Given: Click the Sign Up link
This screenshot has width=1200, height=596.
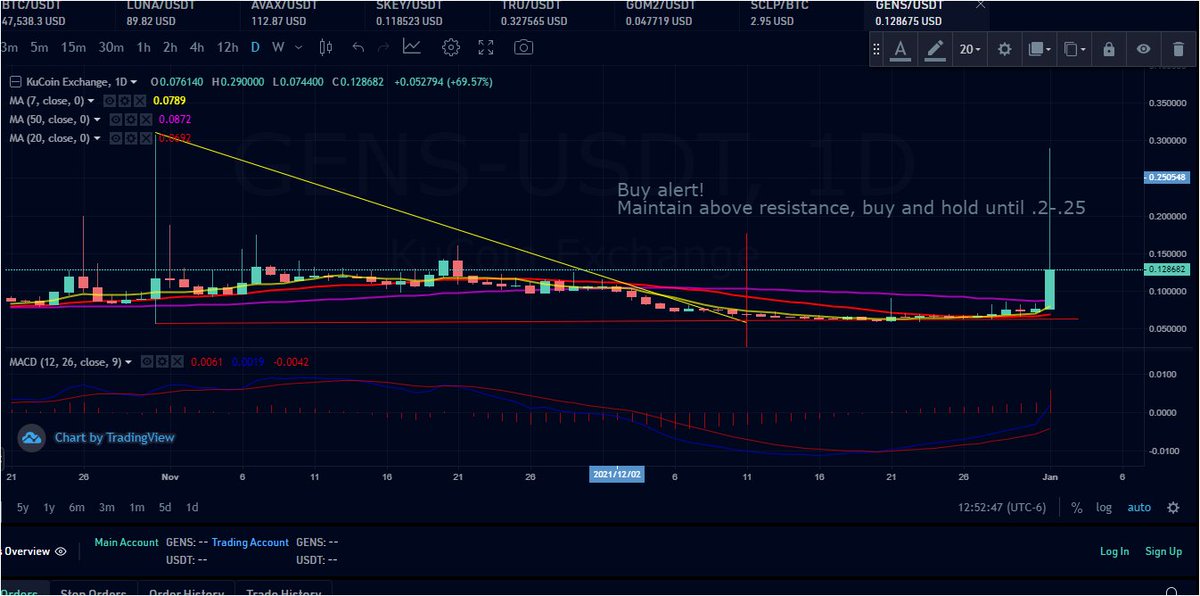Looking at the screenshot, I should coord(1163,551).
